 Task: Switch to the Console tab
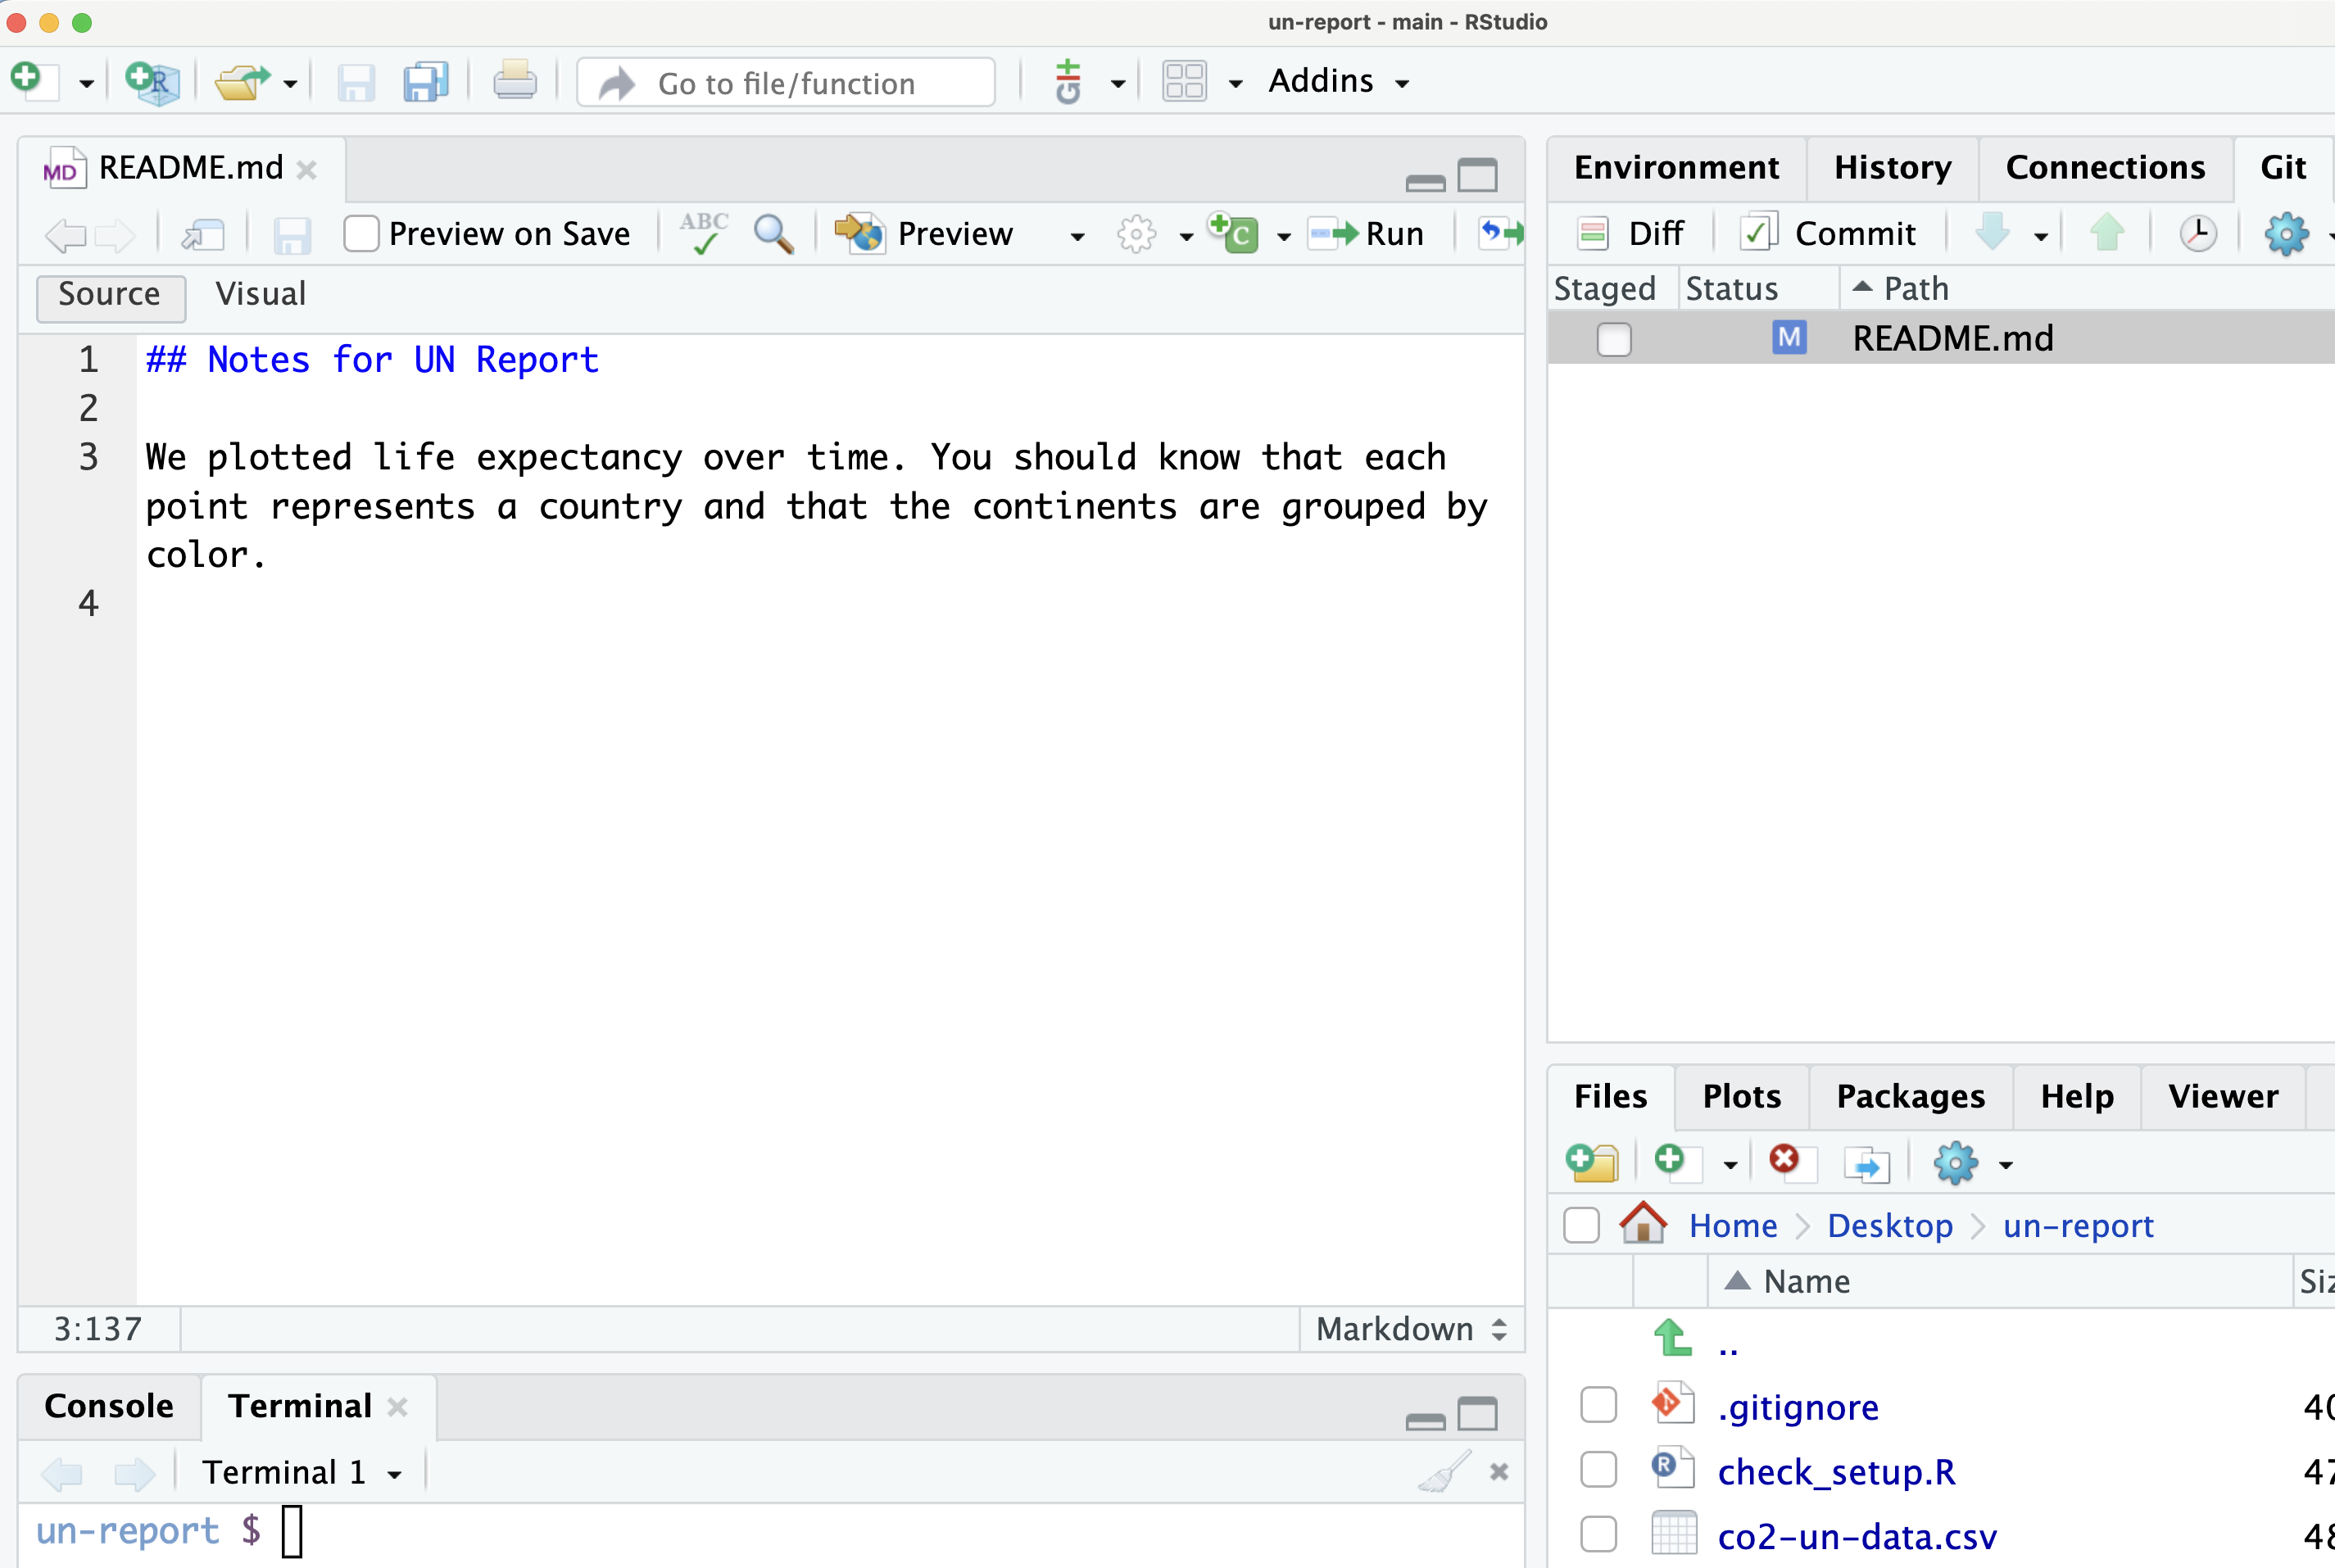click(x=109, y=1406)
